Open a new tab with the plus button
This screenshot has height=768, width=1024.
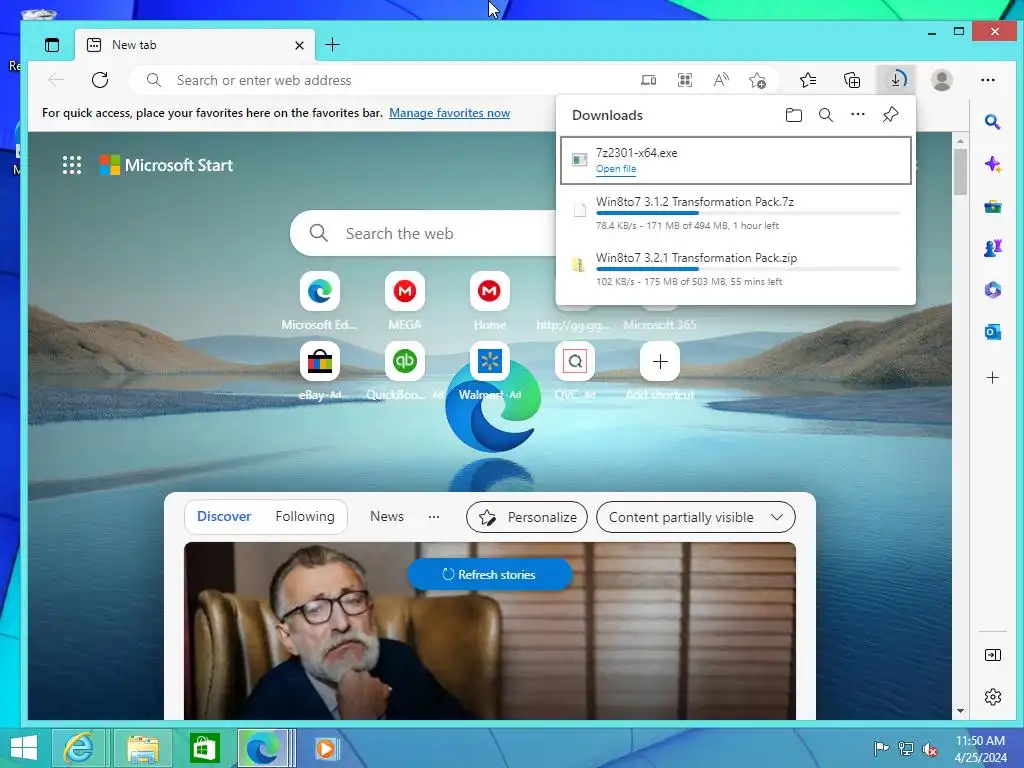332,44
